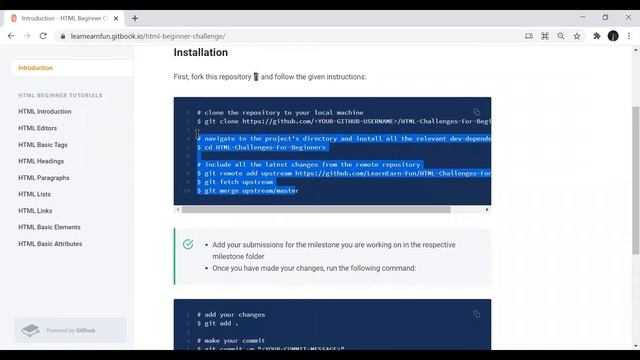This screenshot has height=360, width=640.
Task: Open the Chrome profile avatar
Action: (613, 36)
